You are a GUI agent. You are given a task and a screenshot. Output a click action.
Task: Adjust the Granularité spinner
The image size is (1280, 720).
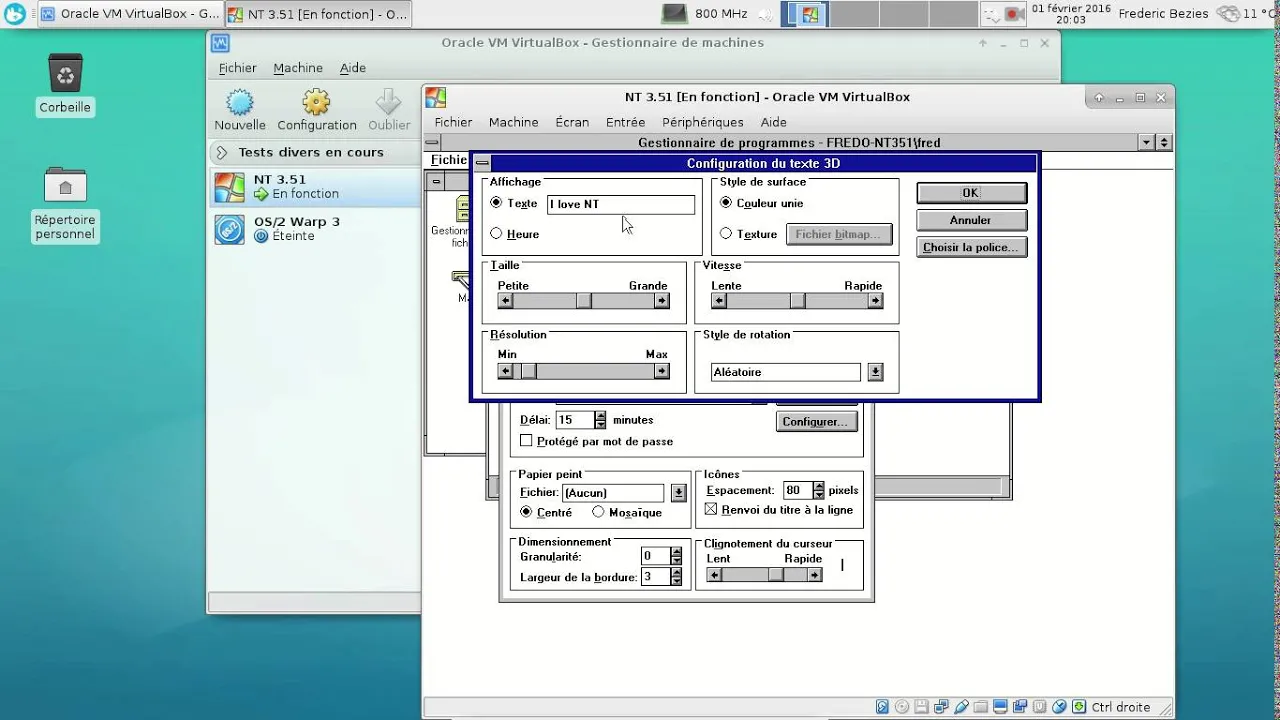pyautogui.click(x=676, y=556)
